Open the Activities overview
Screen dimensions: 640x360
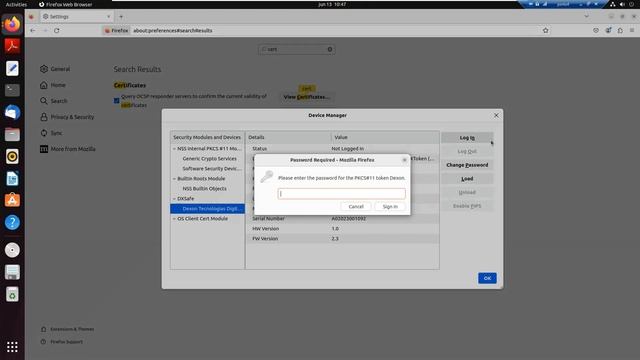pyautogui.click(x=16, y=4)
